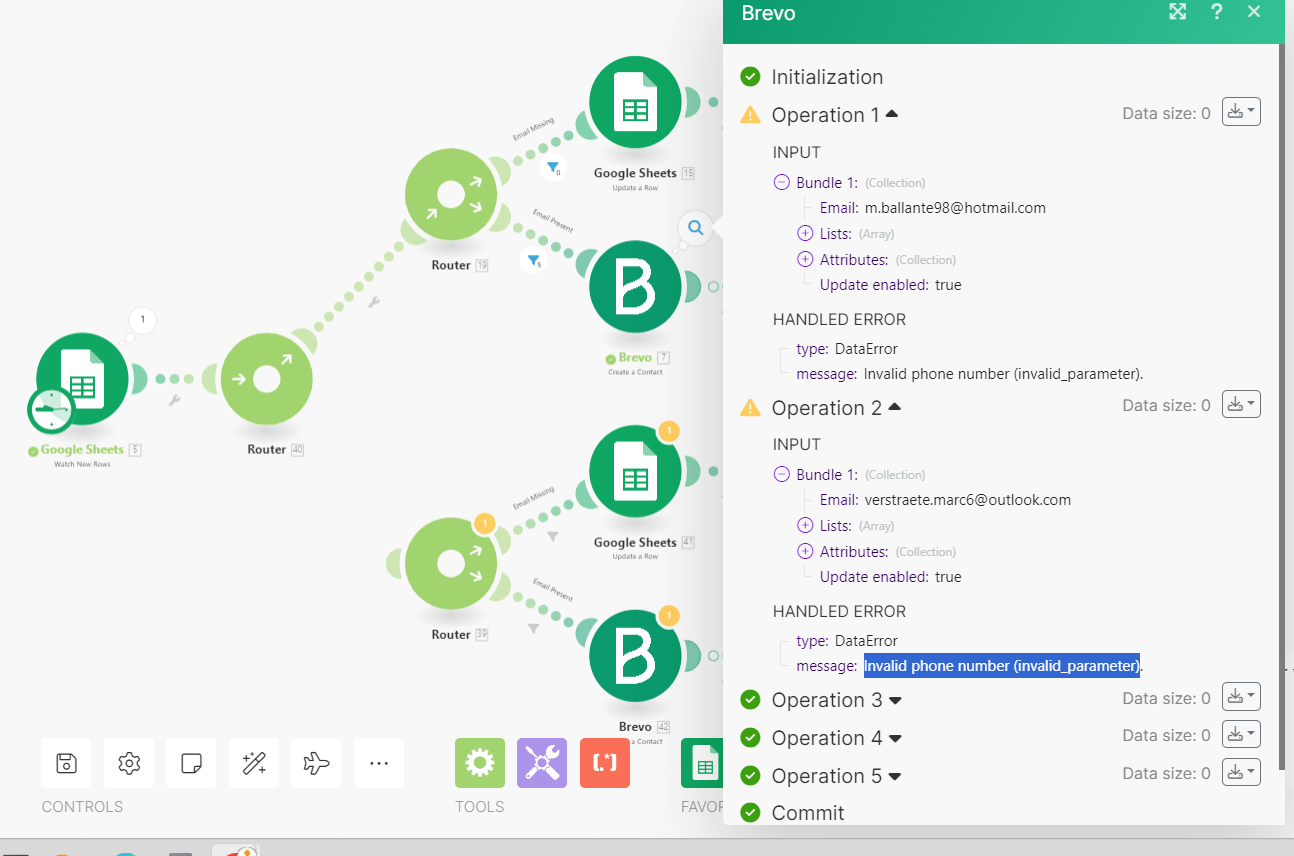The width and height of the screenshot is (1294, 856).
Task: Open download dropdown for Operation 4
Action: [1241, 734]
